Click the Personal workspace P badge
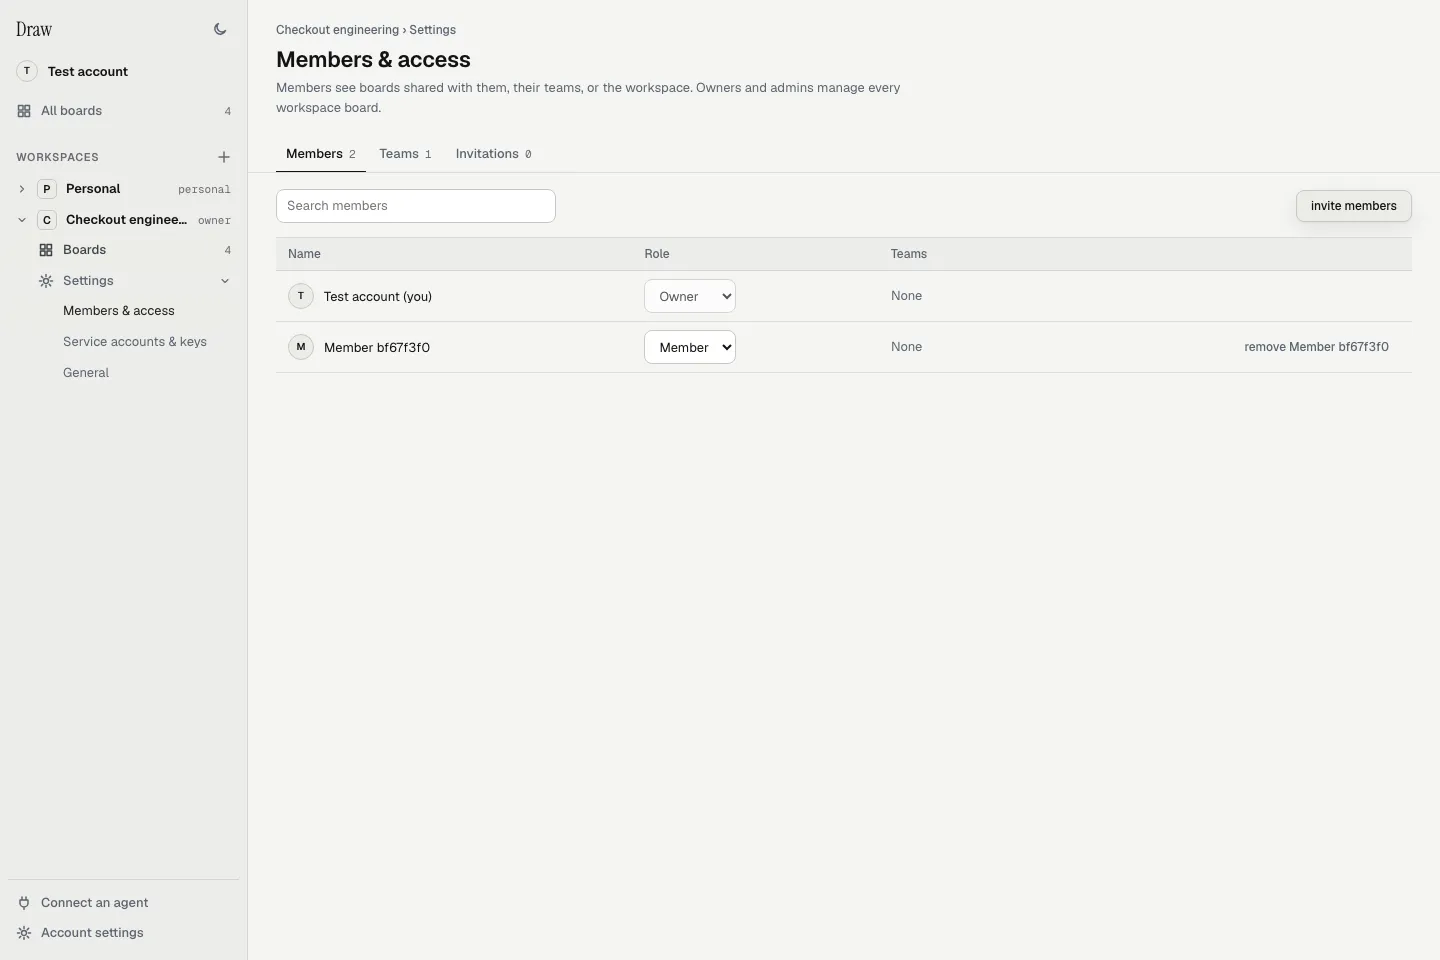Image resolution: width=1440 pixels, height=960 pixels. [47, 189]
